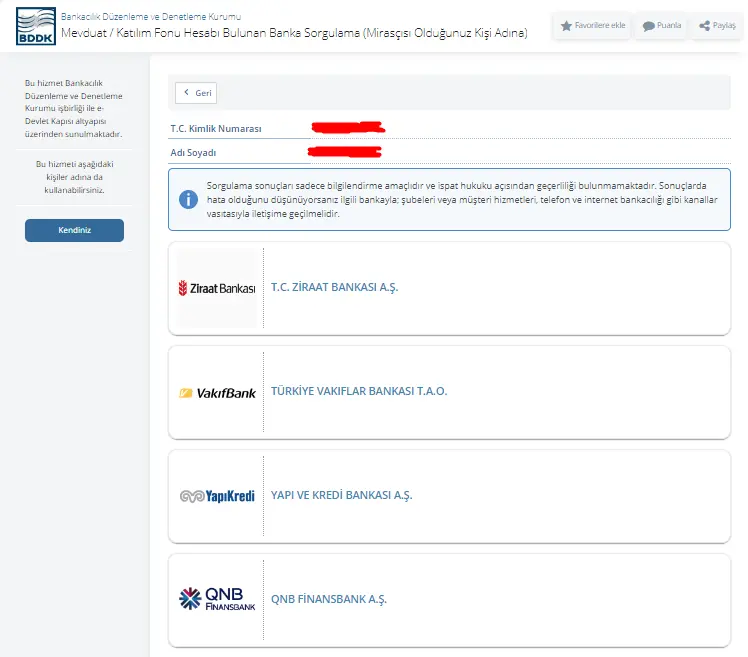Open YAPI VE KREDİ BANKASI A.Ş. link
Viewport: 748px width, 657px height.
point(342,495)
